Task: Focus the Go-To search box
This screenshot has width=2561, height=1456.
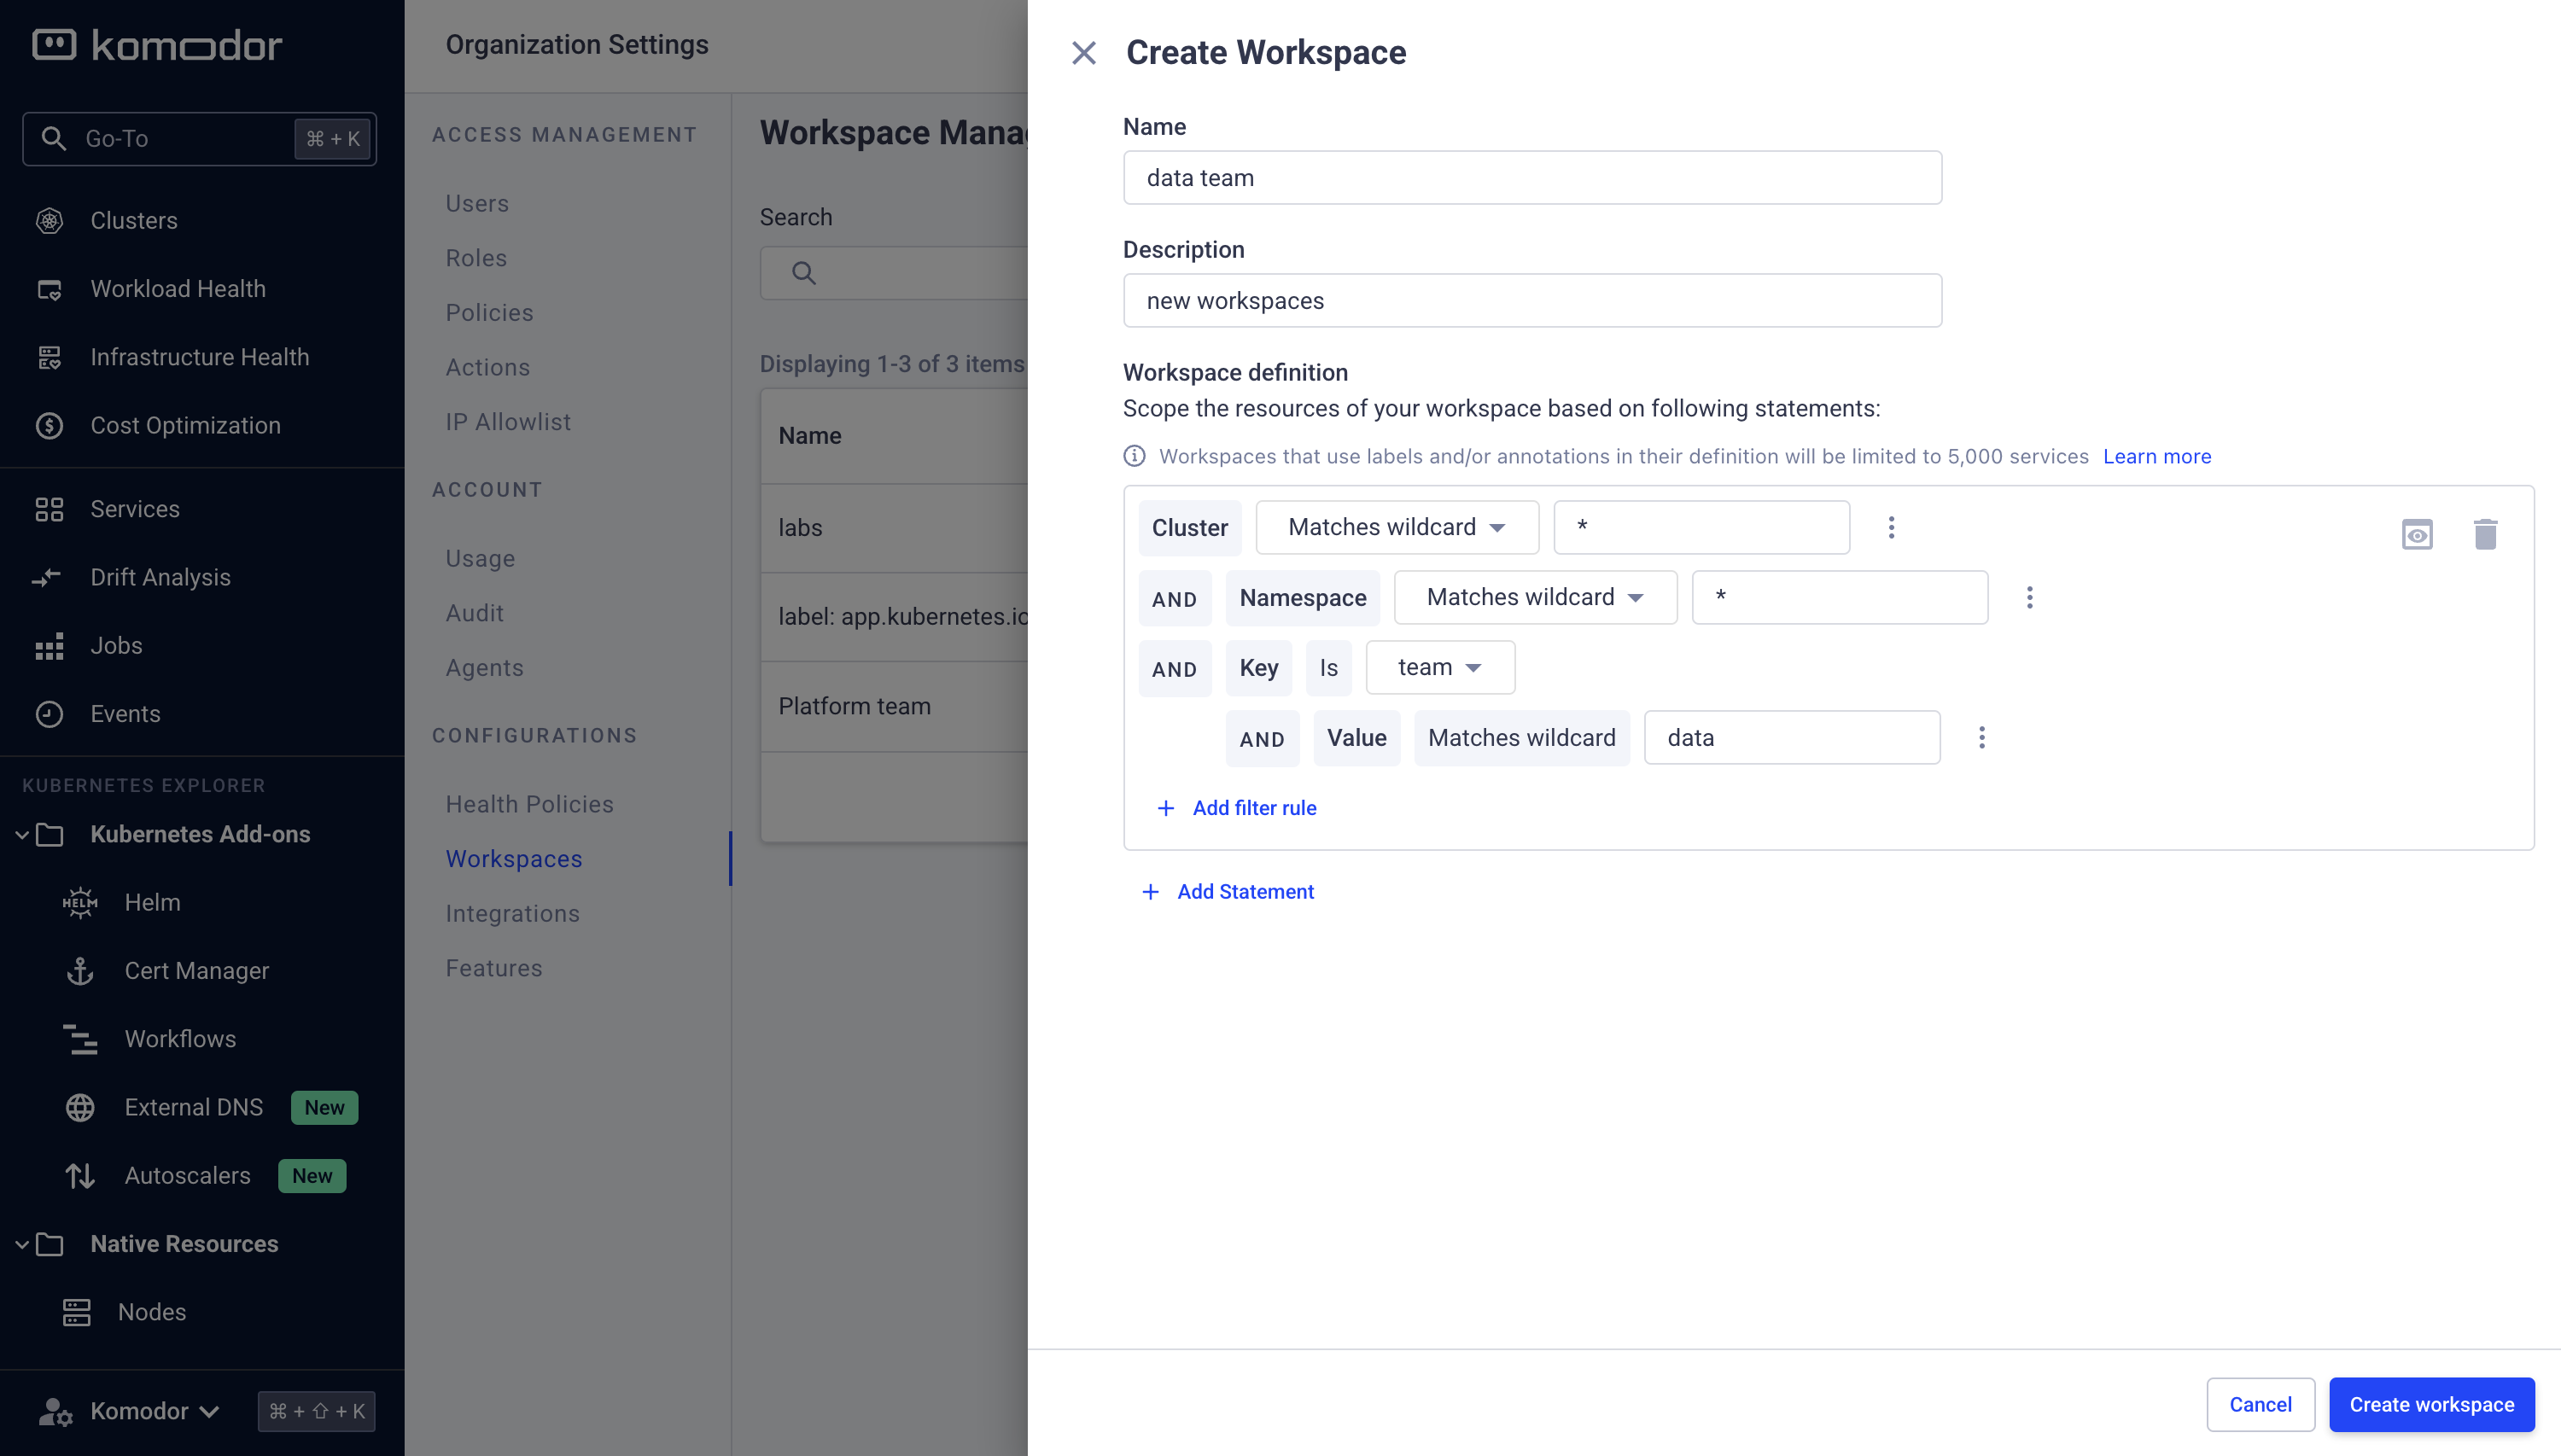Action: [x=199, y=138]
